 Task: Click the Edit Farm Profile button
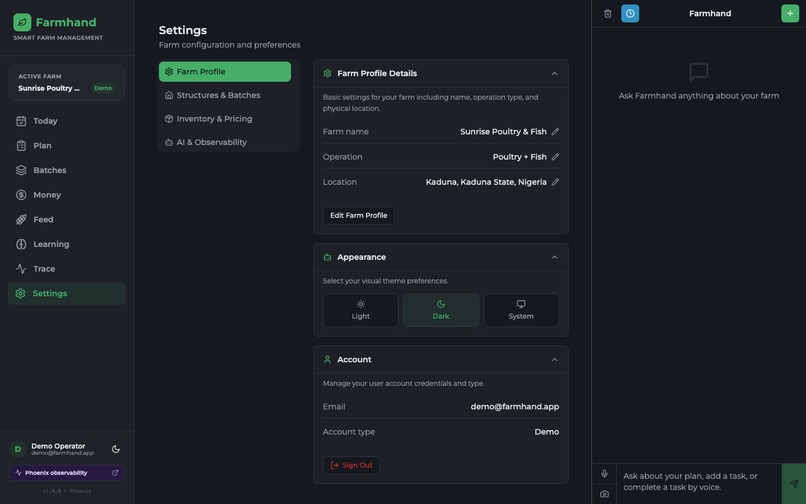click(x=358, y=215)
